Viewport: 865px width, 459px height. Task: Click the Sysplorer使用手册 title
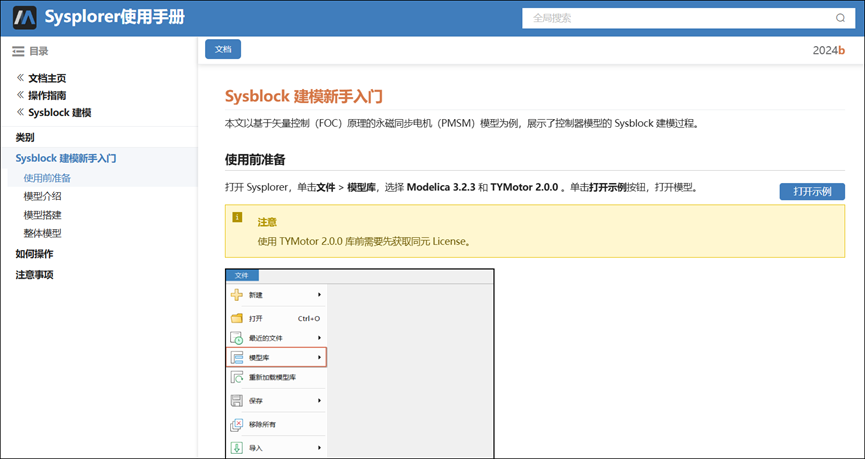coord(115,17)
